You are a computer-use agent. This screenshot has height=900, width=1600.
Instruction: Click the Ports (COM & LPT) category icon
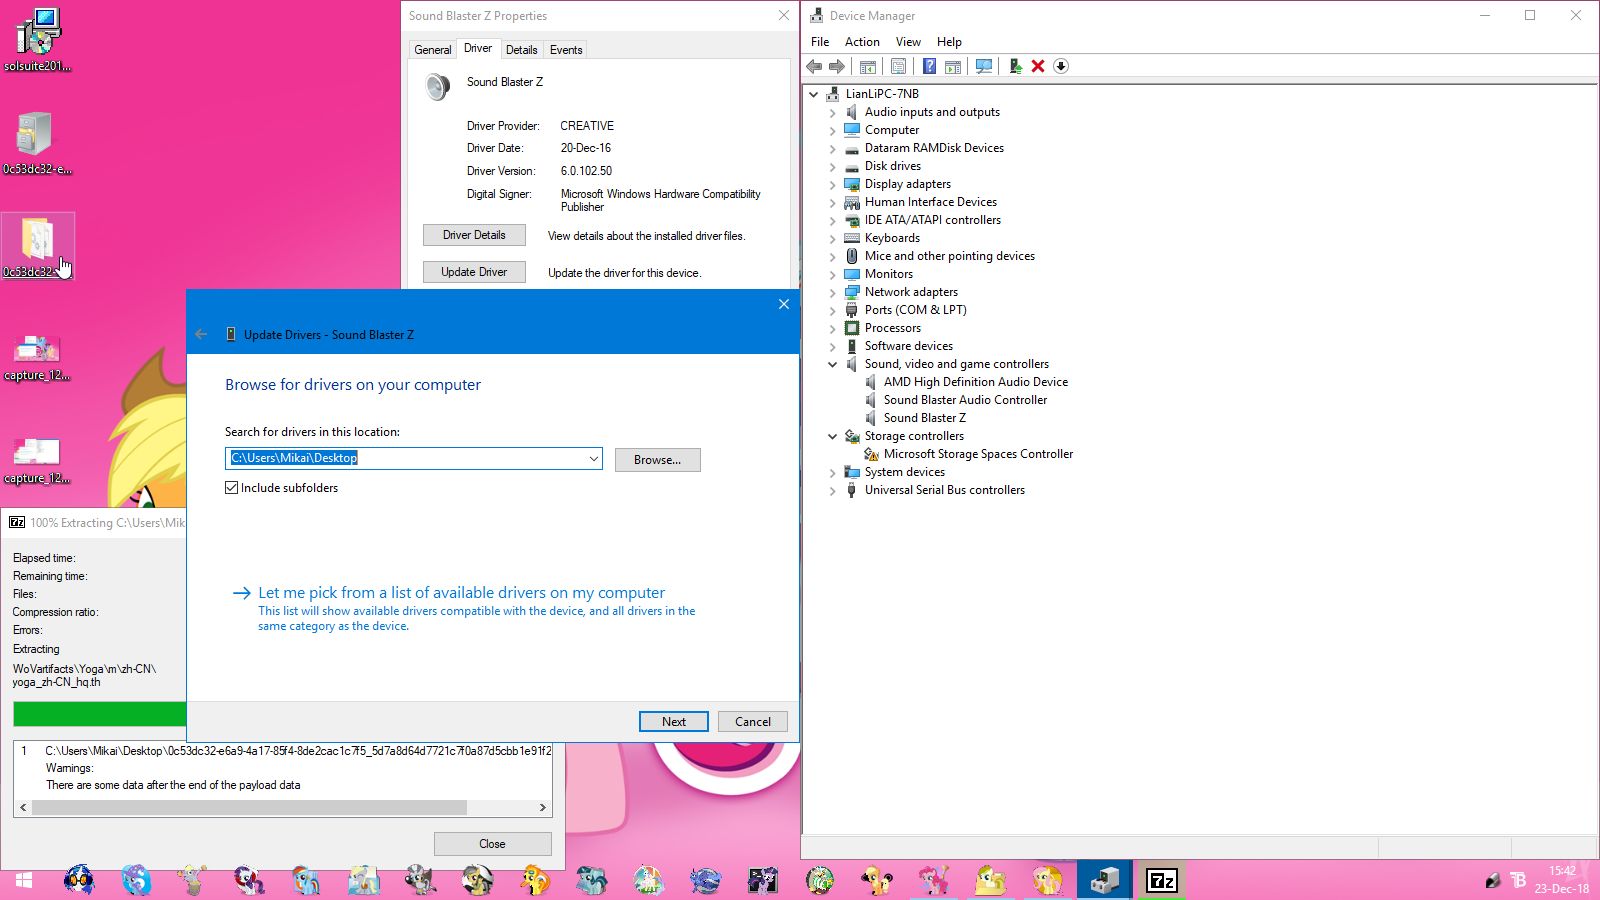pos(852,310)
